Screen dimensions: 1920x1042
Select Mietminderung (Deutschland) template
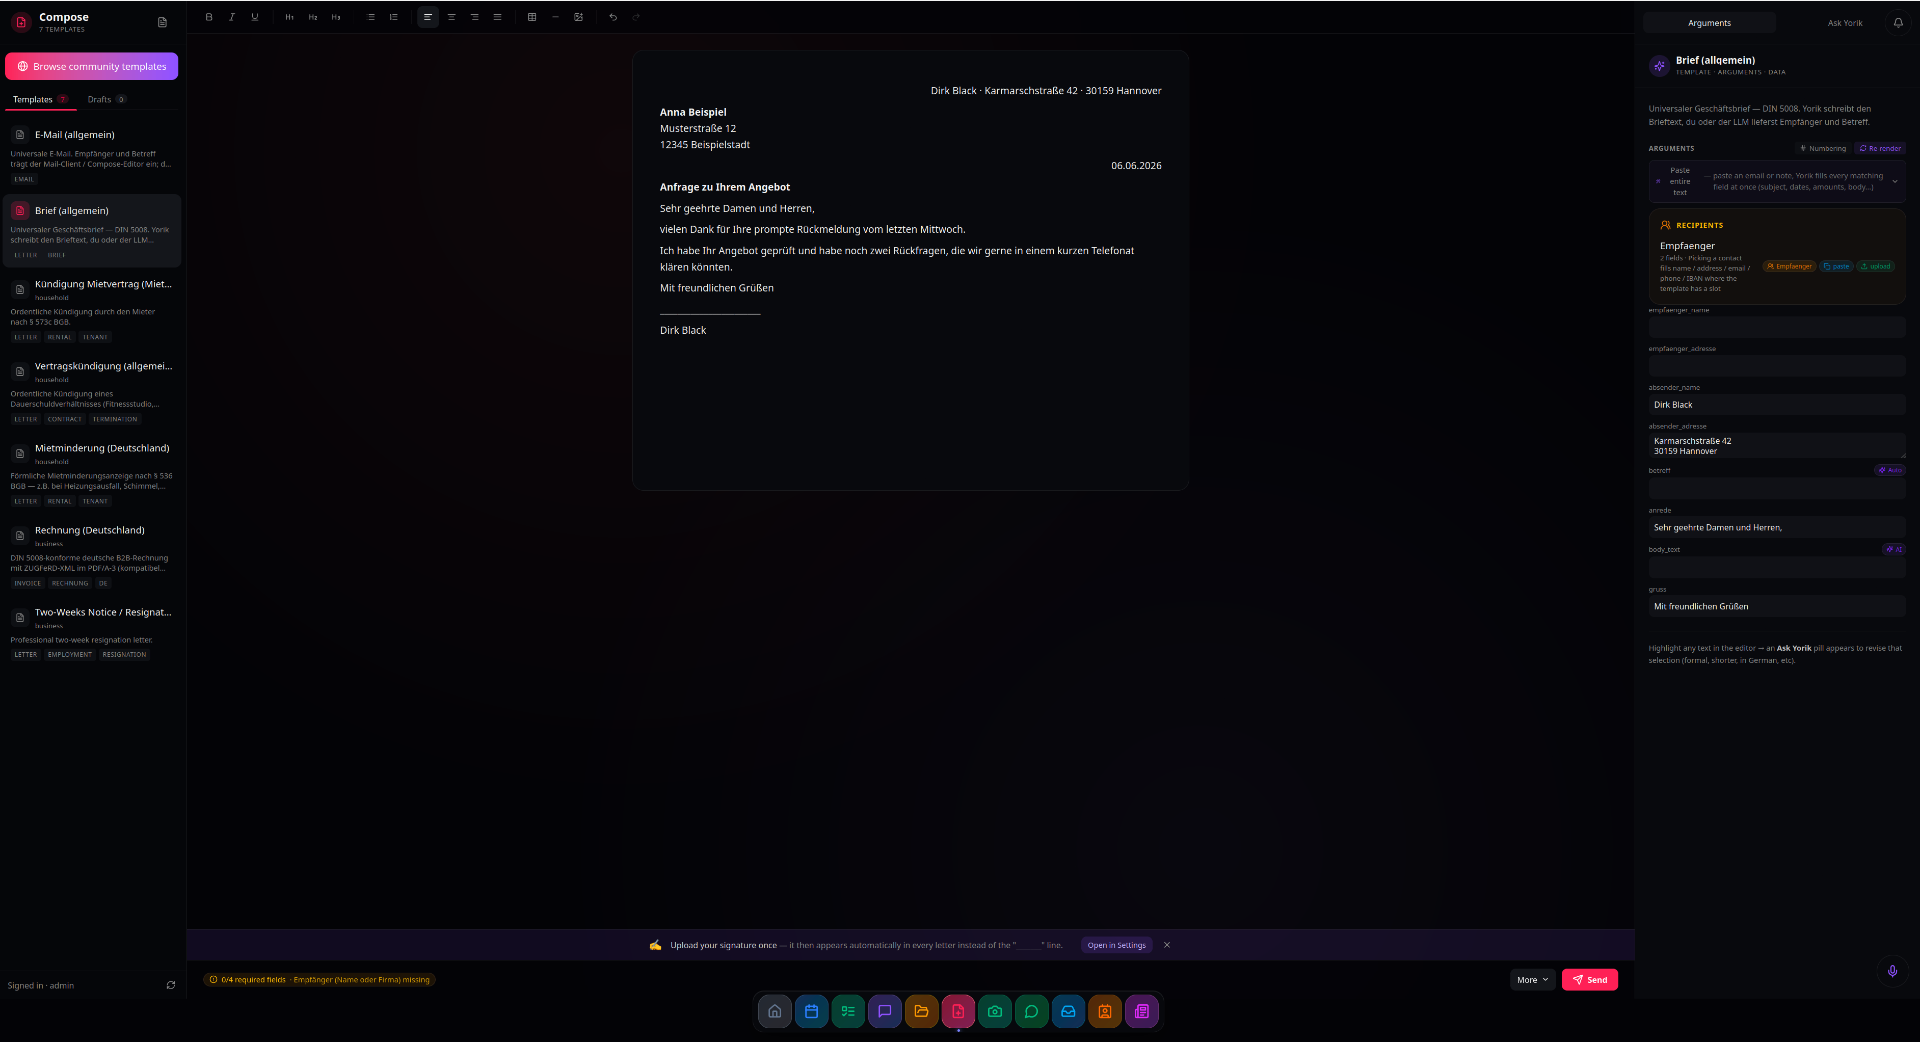click(x=92, y=474)
